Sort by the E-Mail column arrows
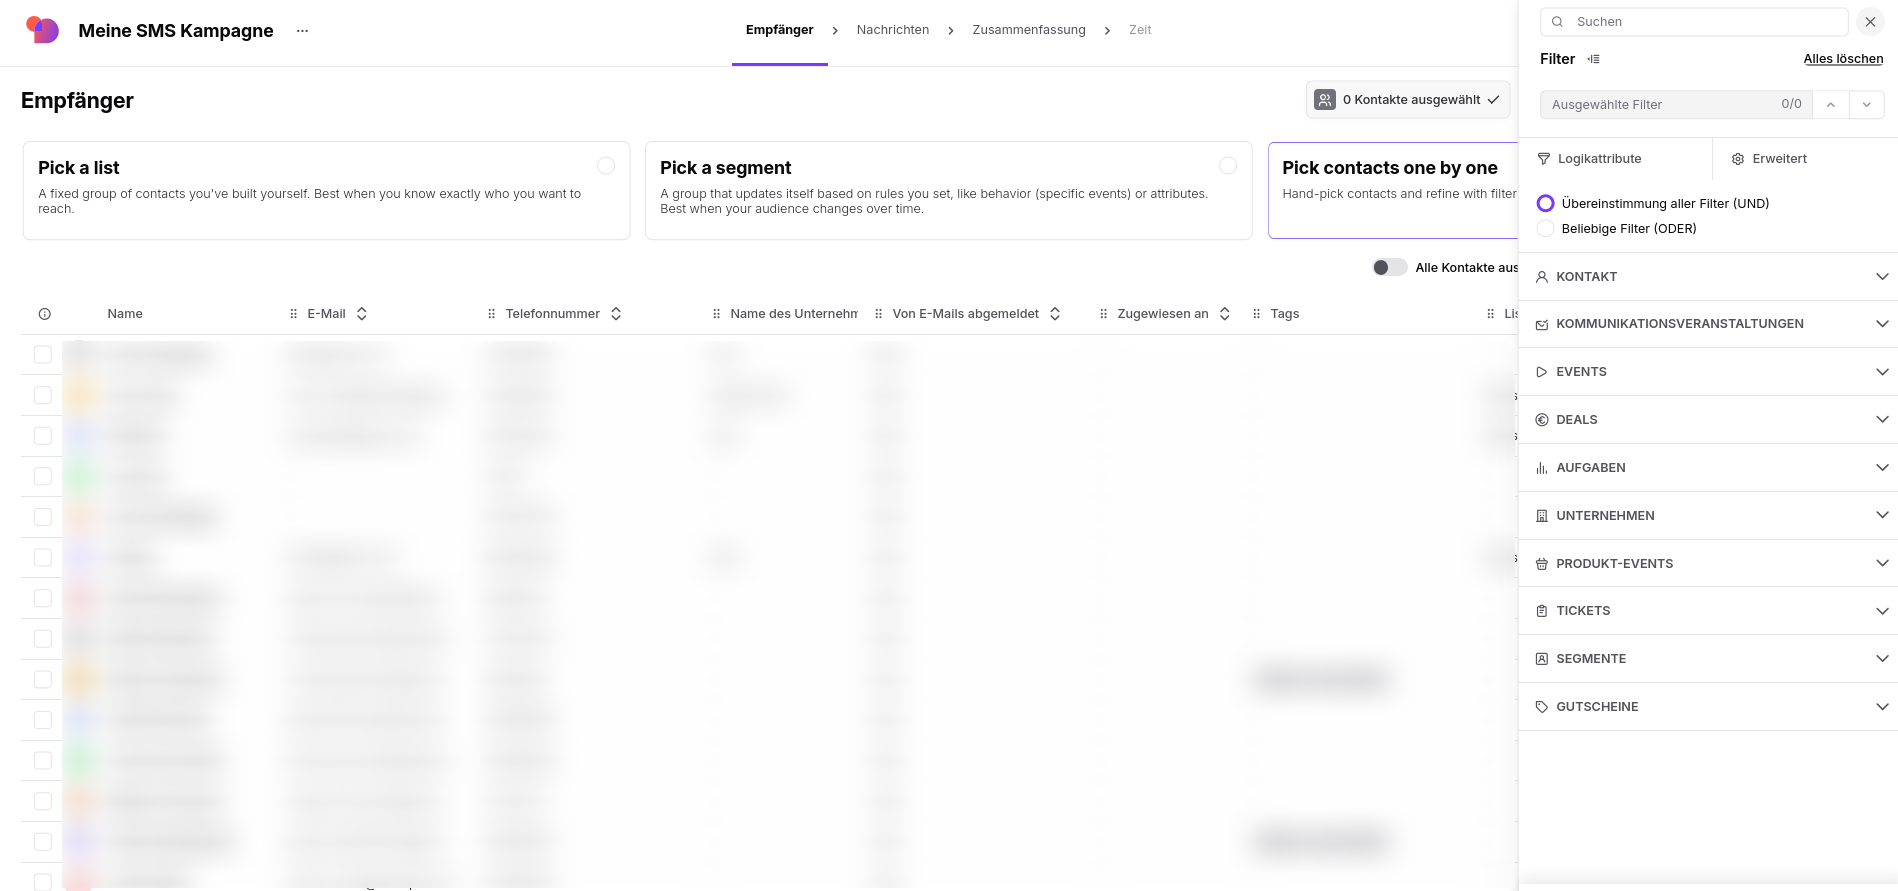Image resolution: width=1898 pixels, height=891 pixels. pos(362,314)
